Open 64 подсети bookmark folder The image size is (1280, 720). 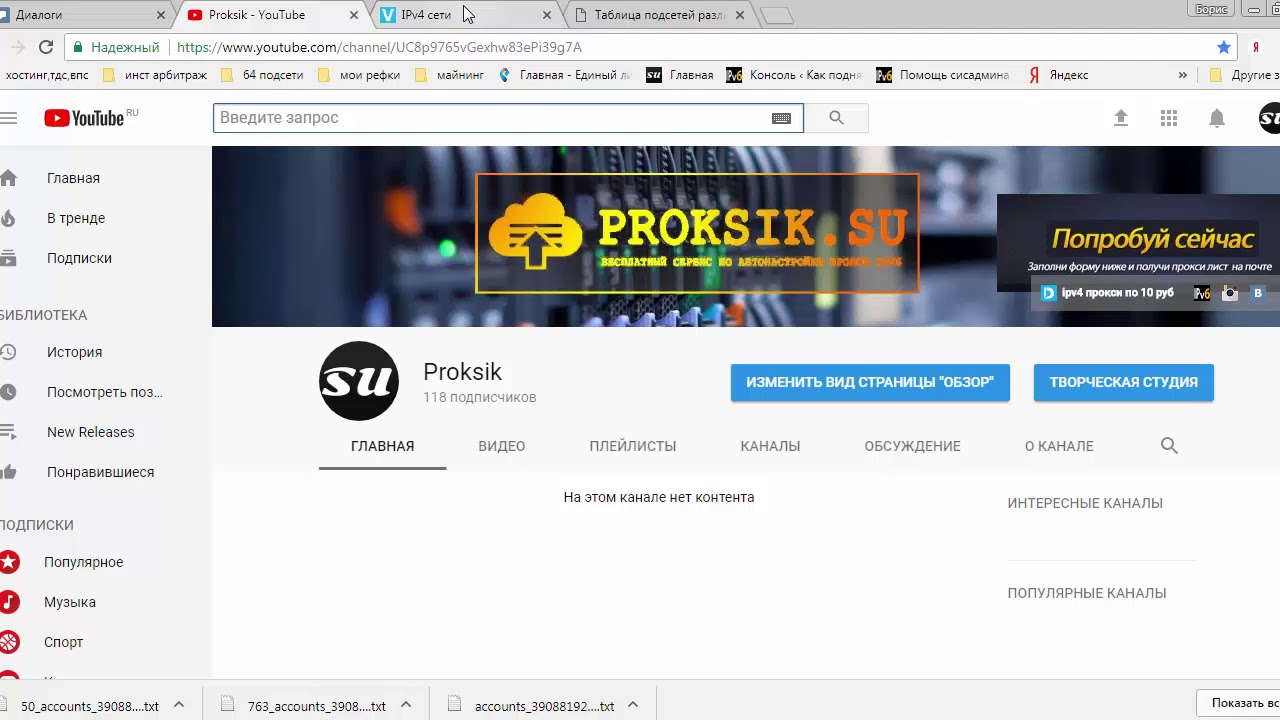pyautogui.click(x=261, y=75)
